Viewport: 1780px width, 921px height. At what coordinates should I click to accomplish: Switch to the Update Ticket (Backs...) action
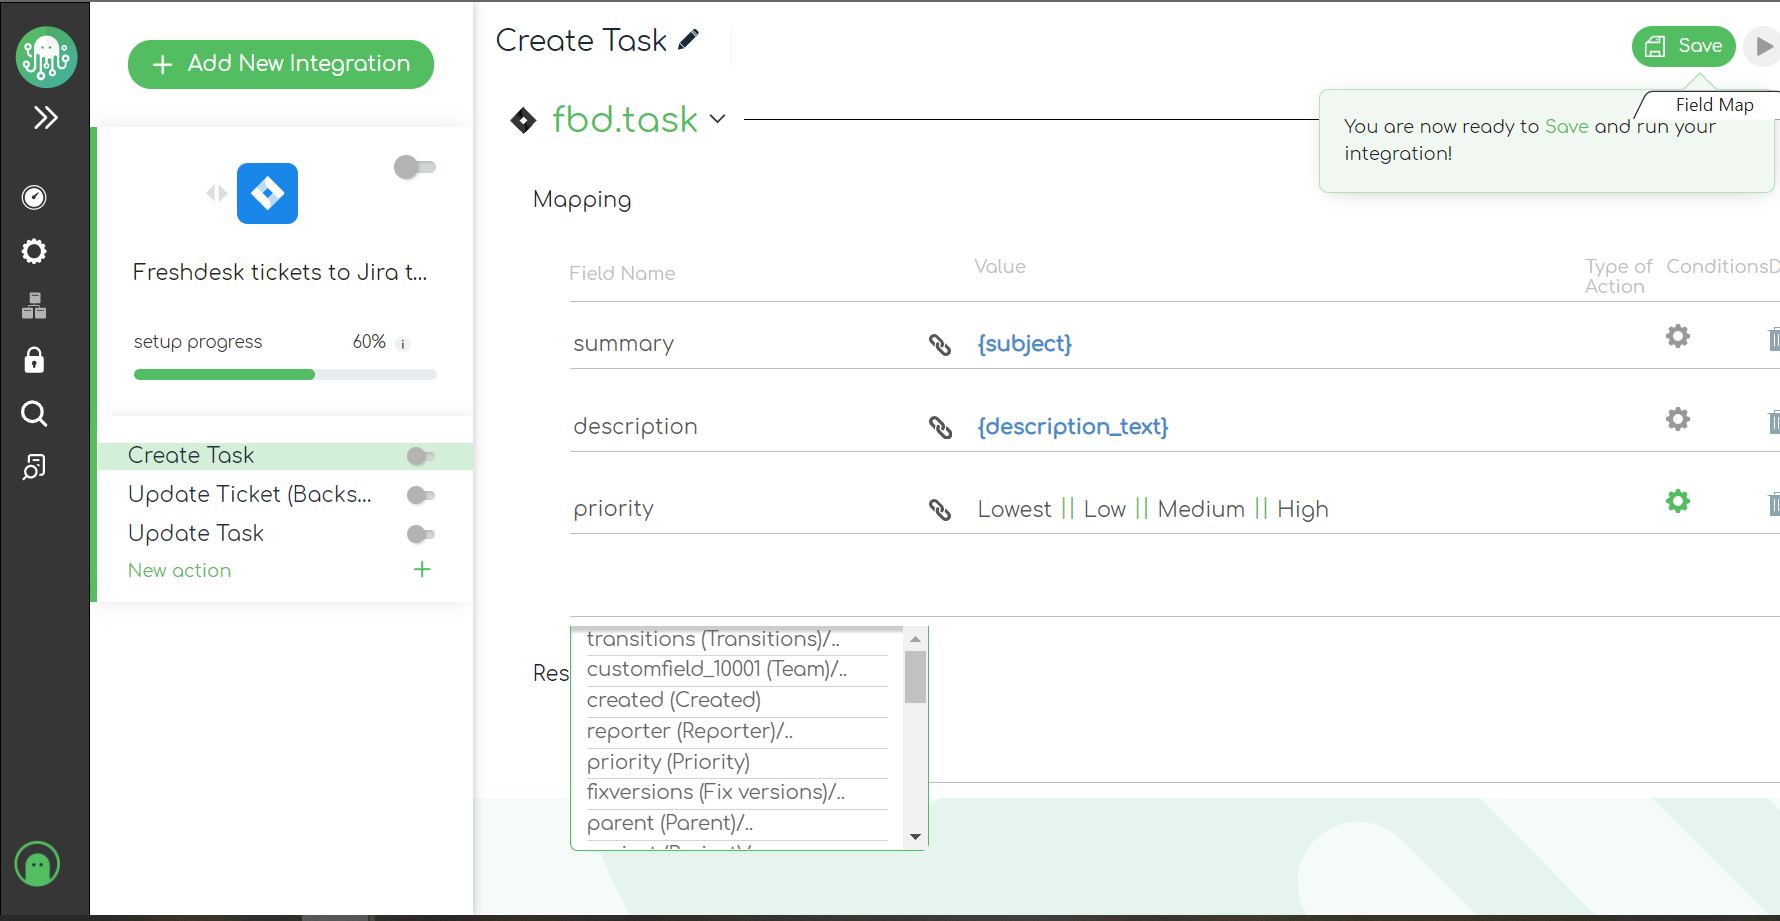[248, 494]
